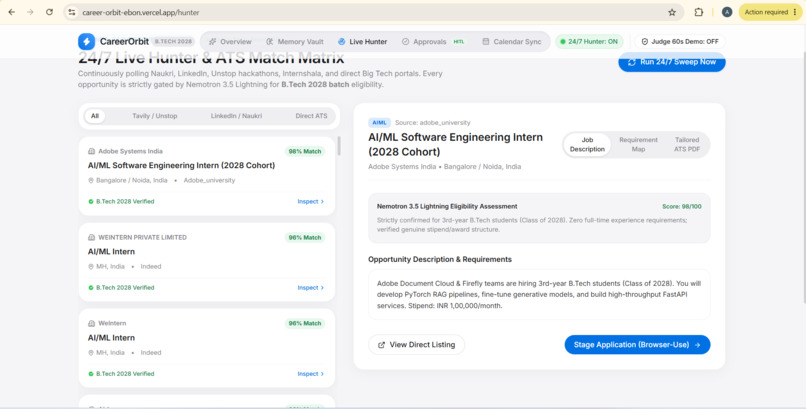
Task: Click Stage Application (Browser-Use) button
Action: point(637,345)
